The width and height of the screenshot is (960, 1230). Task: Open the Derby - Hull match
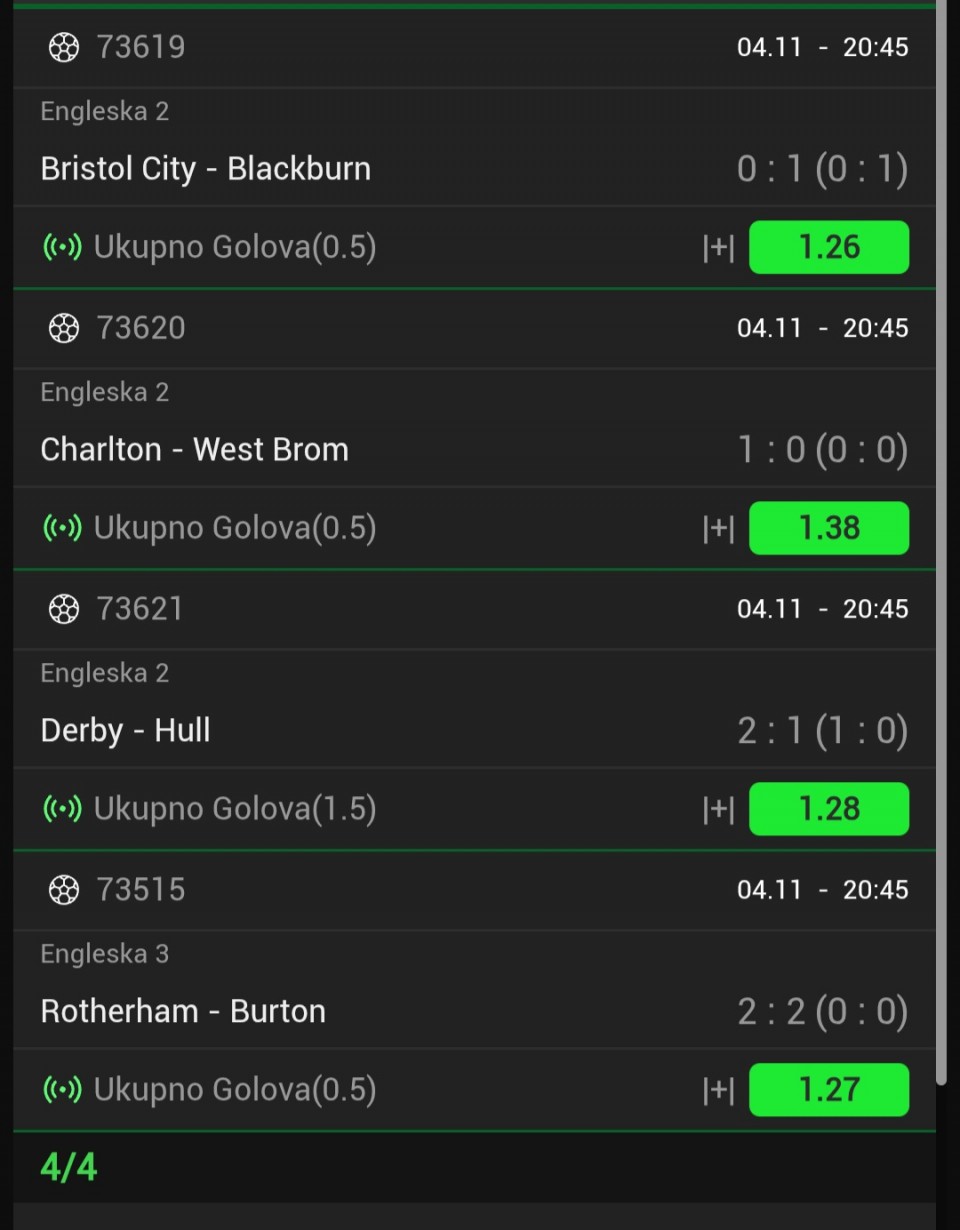tap(126, 730)
